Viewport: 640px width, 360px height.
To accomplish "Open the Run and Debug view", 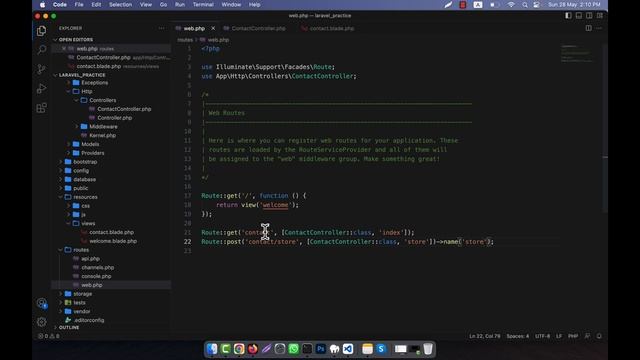I will point(41,88).
